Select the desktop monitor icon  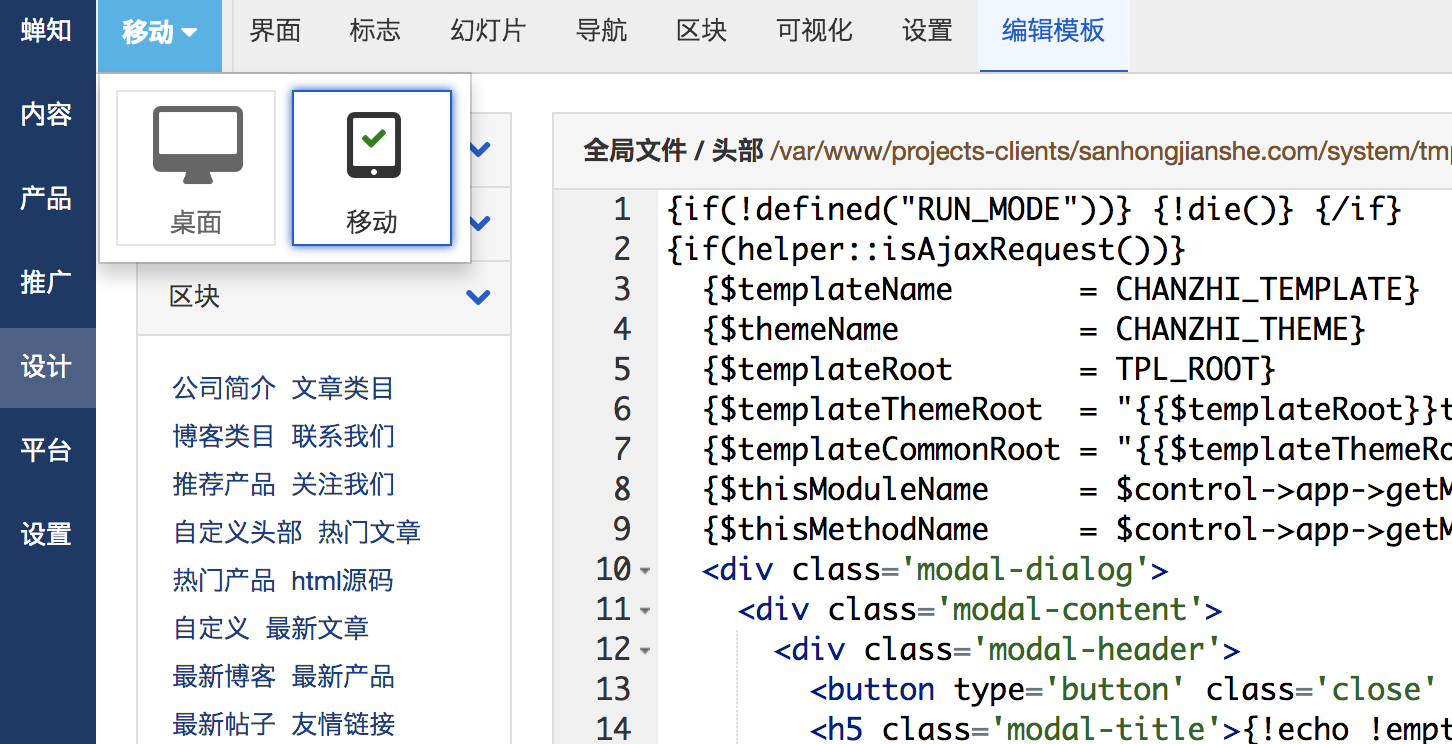(x=197, y=145)
